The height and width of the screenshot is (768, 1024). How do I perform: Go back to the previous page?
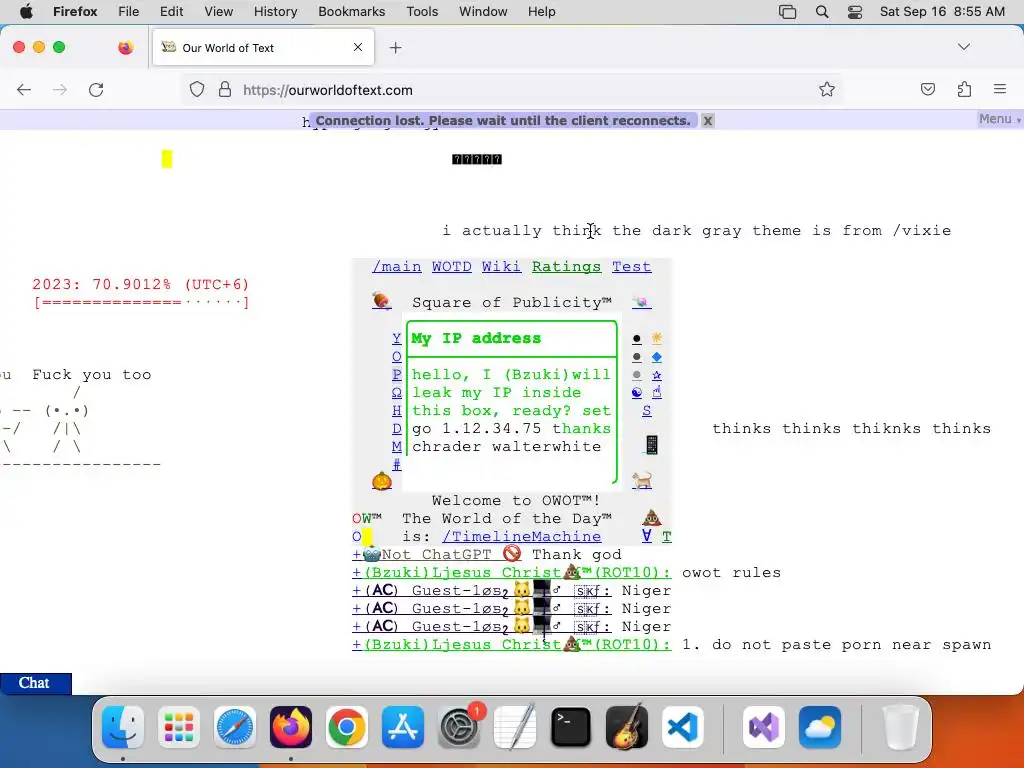(24, 89)
